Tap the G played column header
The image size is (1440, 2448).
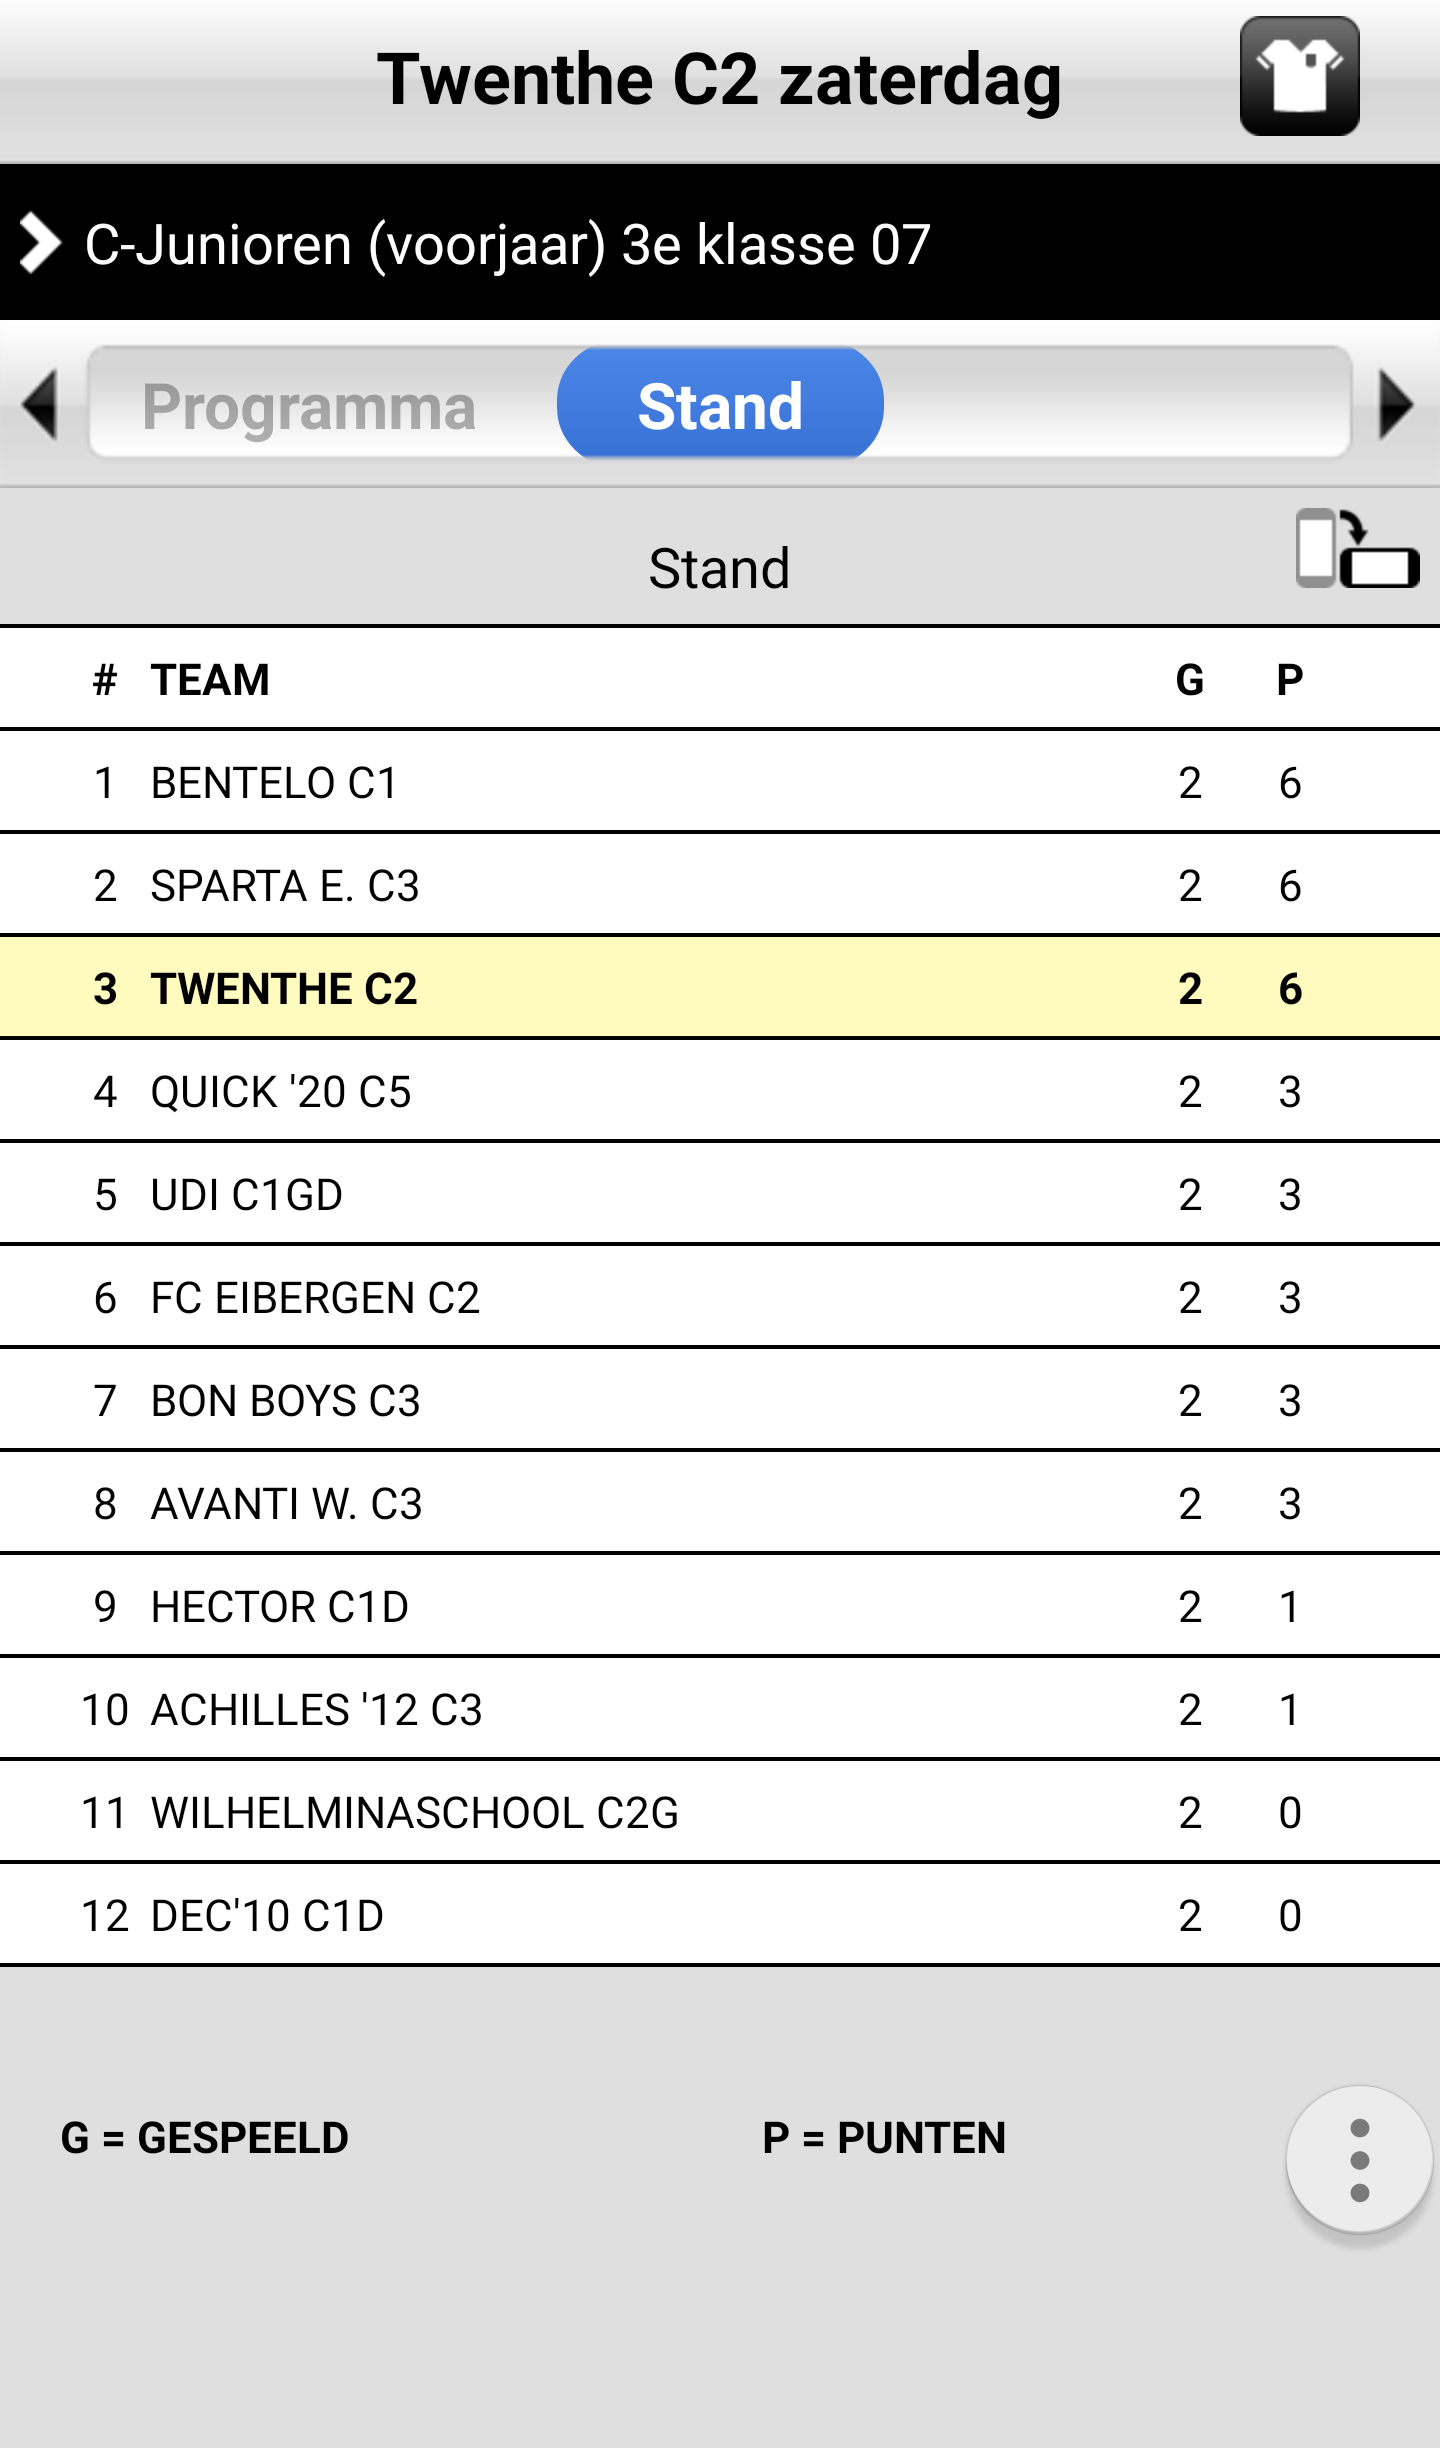[x=1190, y=680]
